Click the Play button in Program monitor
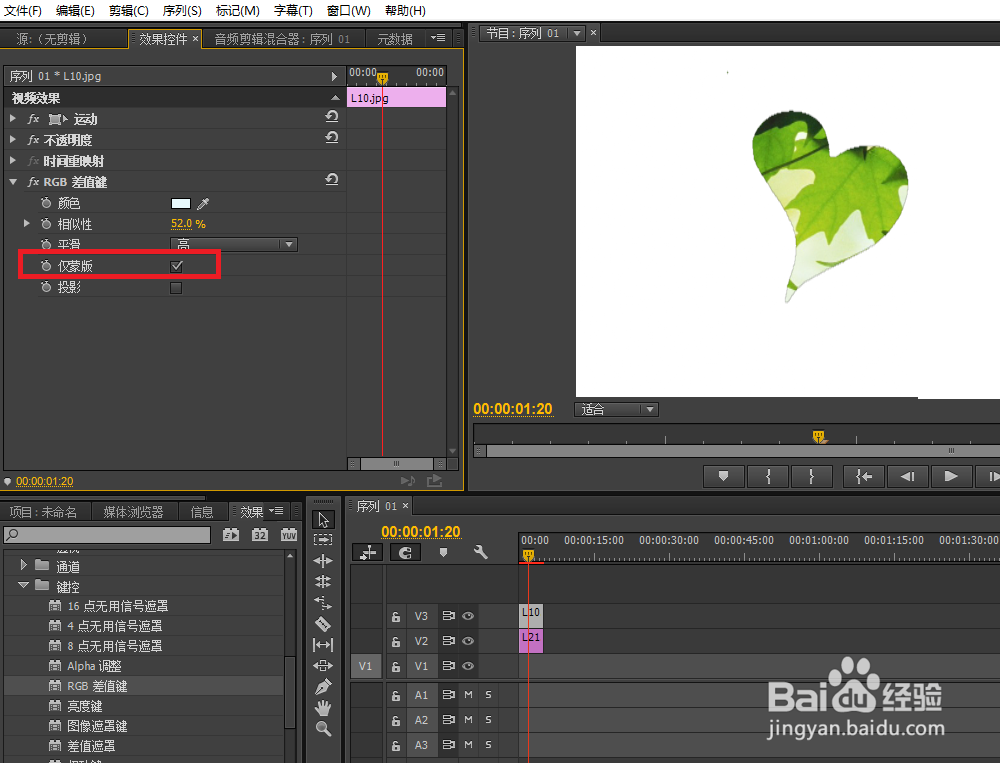Screen dimensions: 1000x763 pos(951,477)
